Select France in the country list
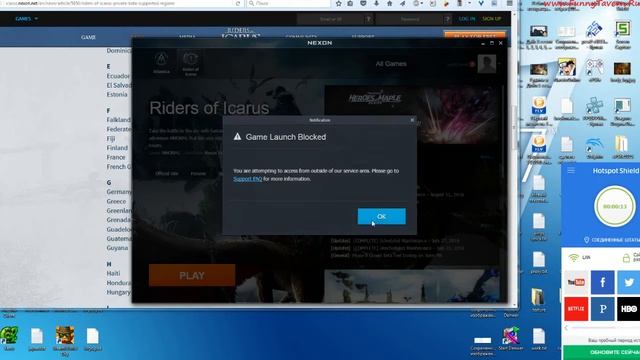640x360 pixels. (x=116, y=157)
